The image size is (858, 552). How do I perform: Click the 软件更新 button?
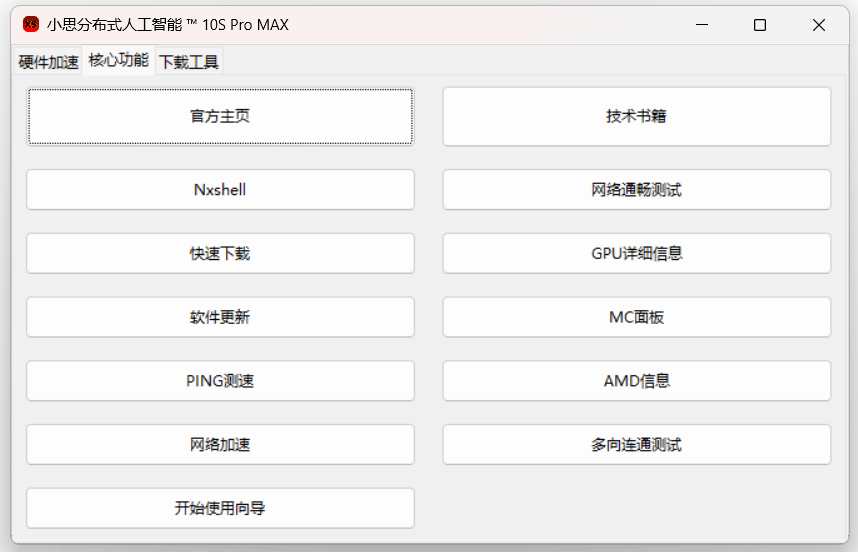[x=220, y=317]
